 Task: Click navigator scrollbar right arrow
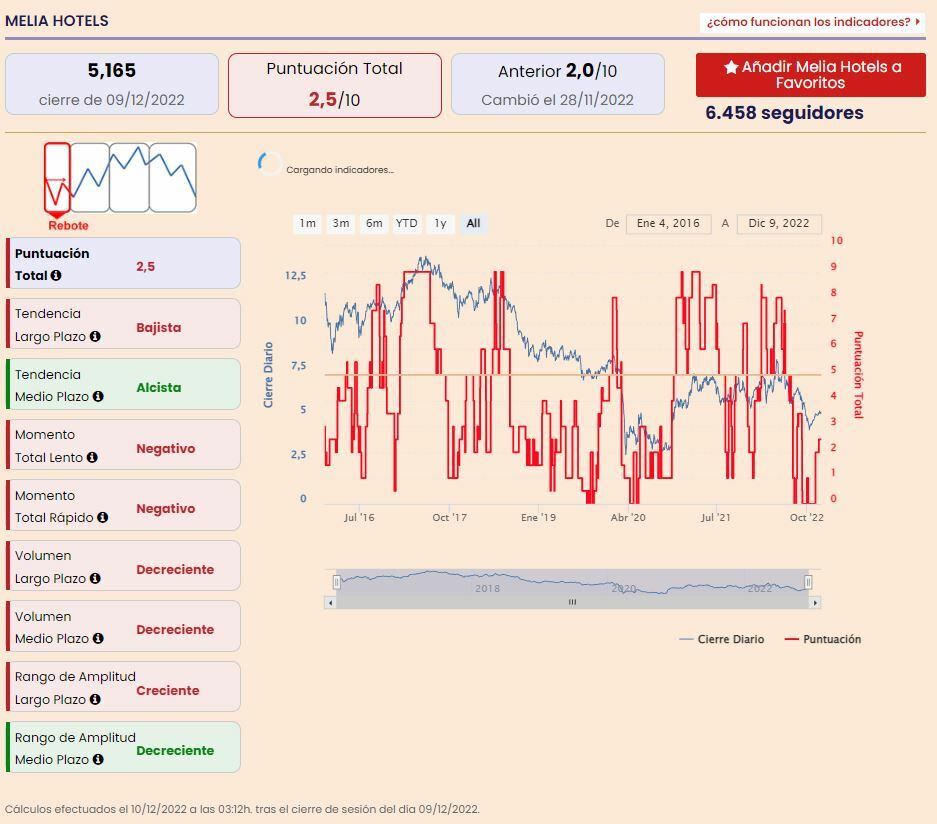815,602
